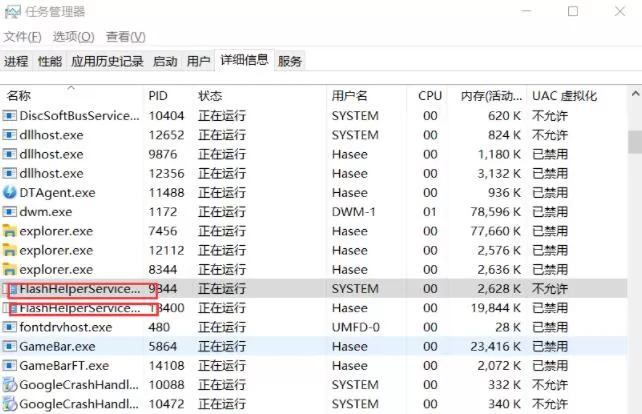Click the icon of dllhost.exe PID 9876
The image size is (642, 414).
click(x=9, y=154)
